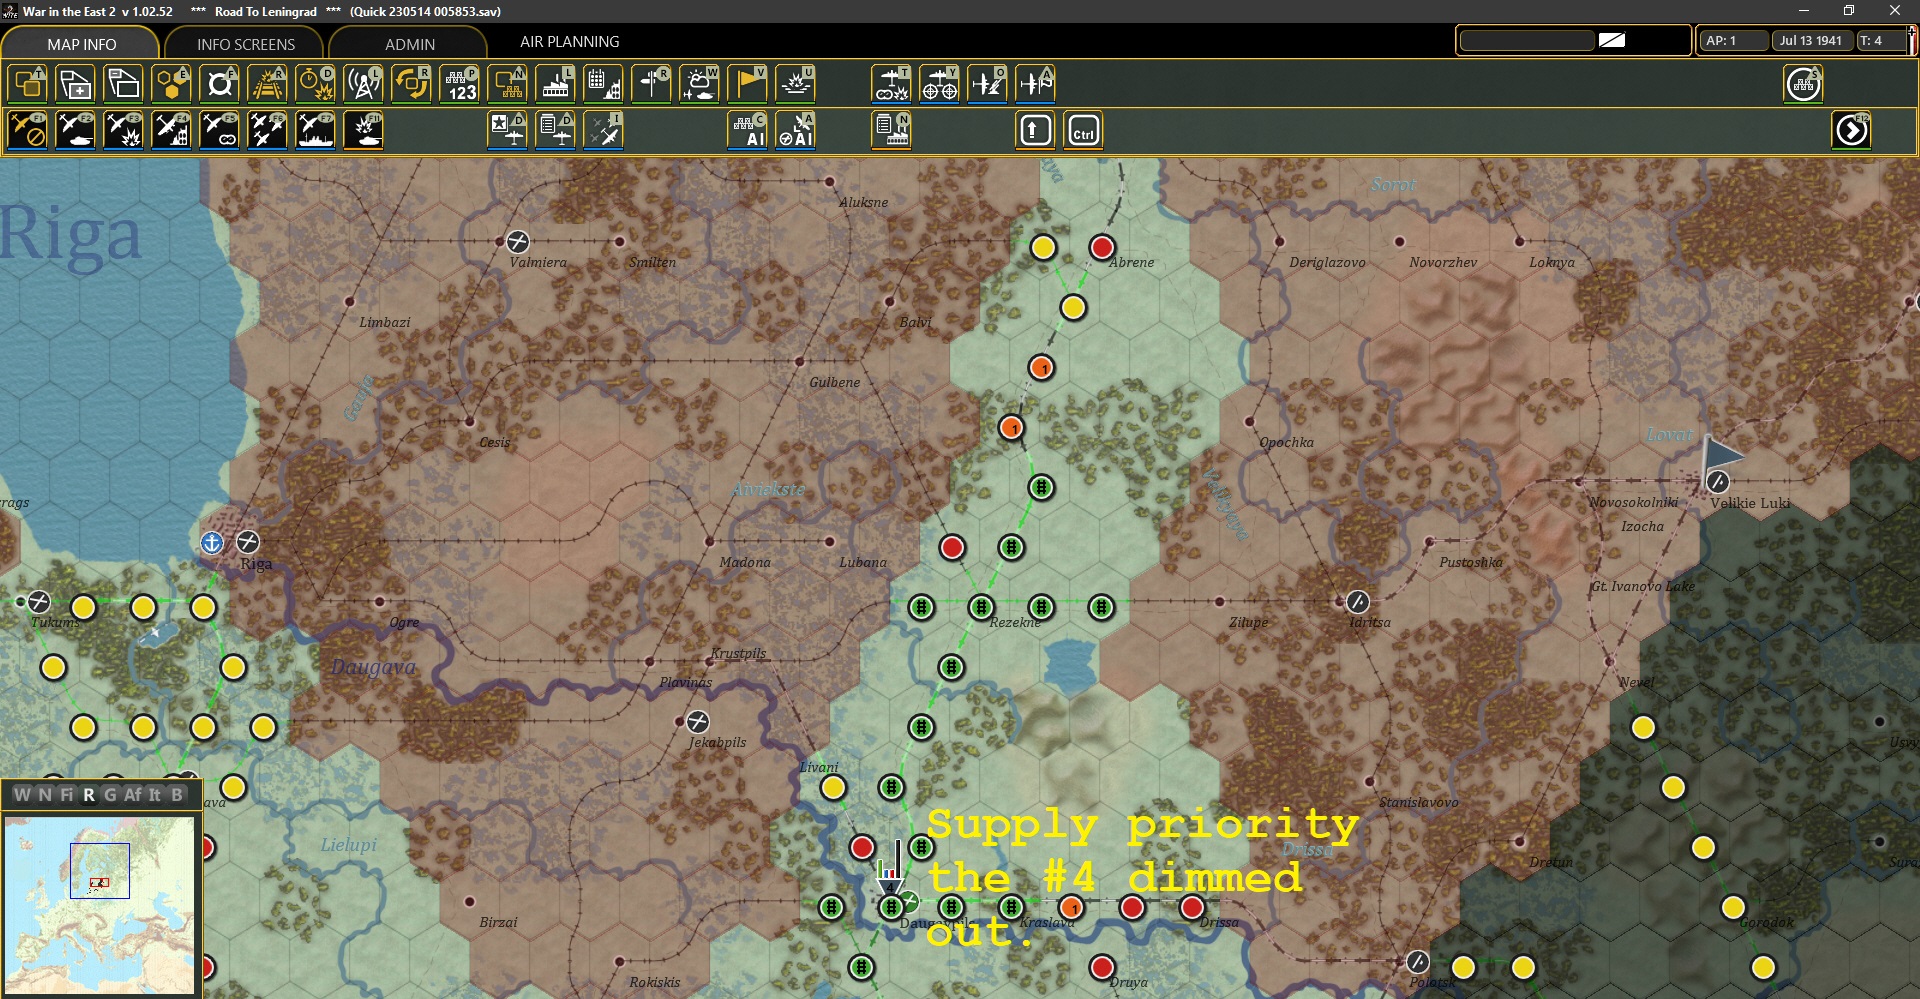
Task: Select the R minimap filter
Action: [89, 795]
